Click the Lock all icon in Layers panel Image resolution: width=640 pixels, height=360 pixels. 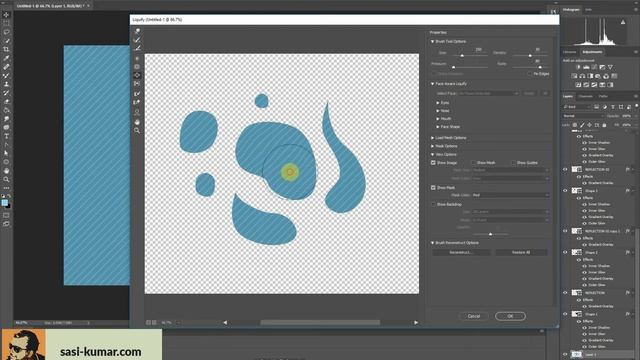[x=604, y=125]
